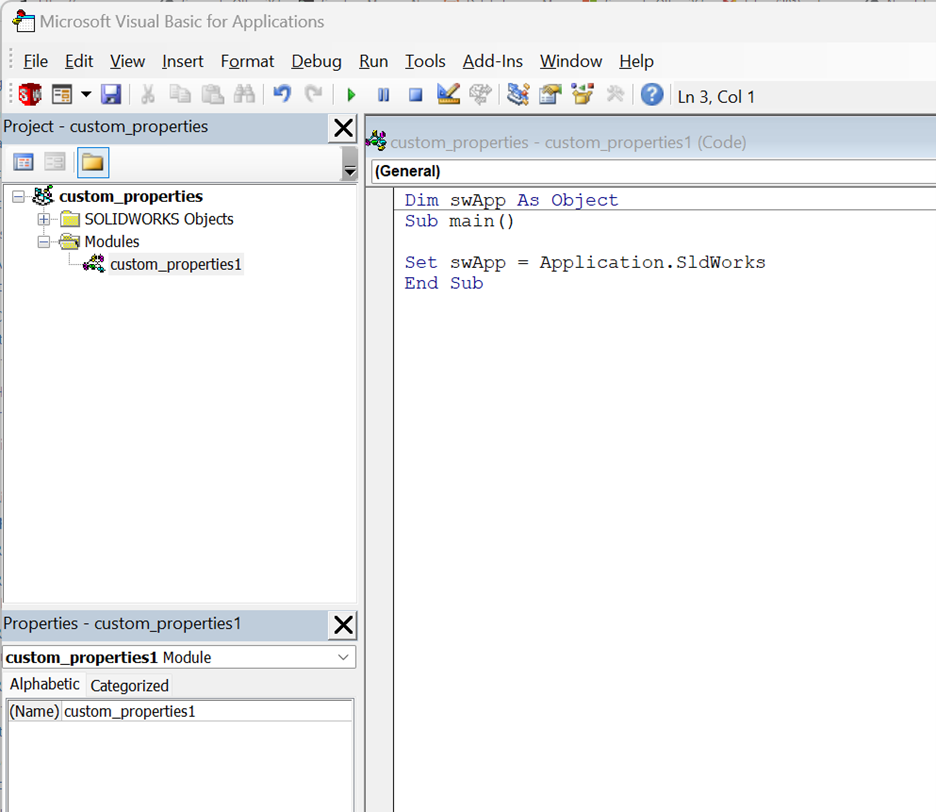Viewport: 936px width, 812px height.
Task: Open the Debug menu
Action: (x=316, y=61)
